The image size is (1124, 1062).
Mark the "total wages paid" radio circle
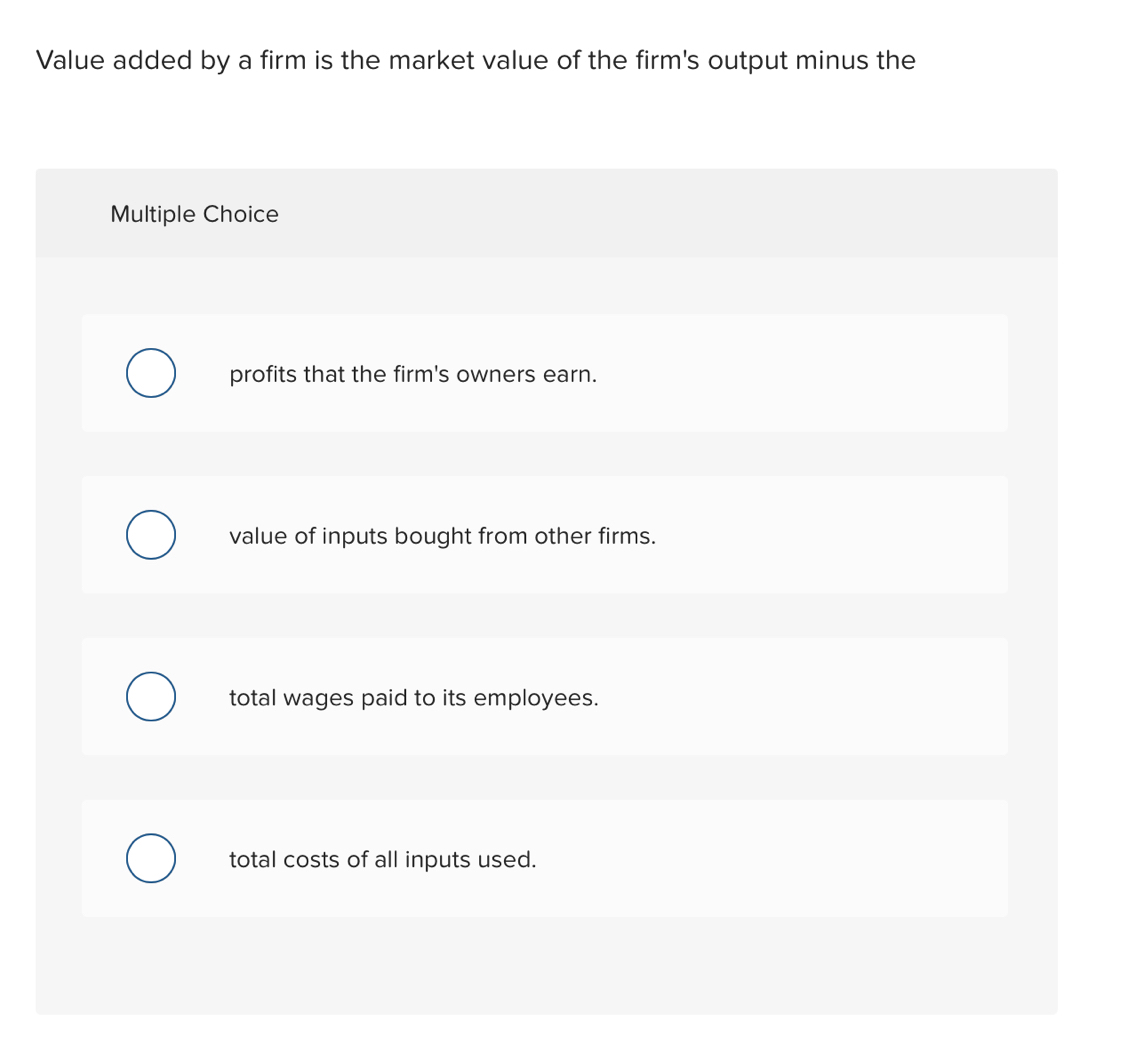coord(151,697)
